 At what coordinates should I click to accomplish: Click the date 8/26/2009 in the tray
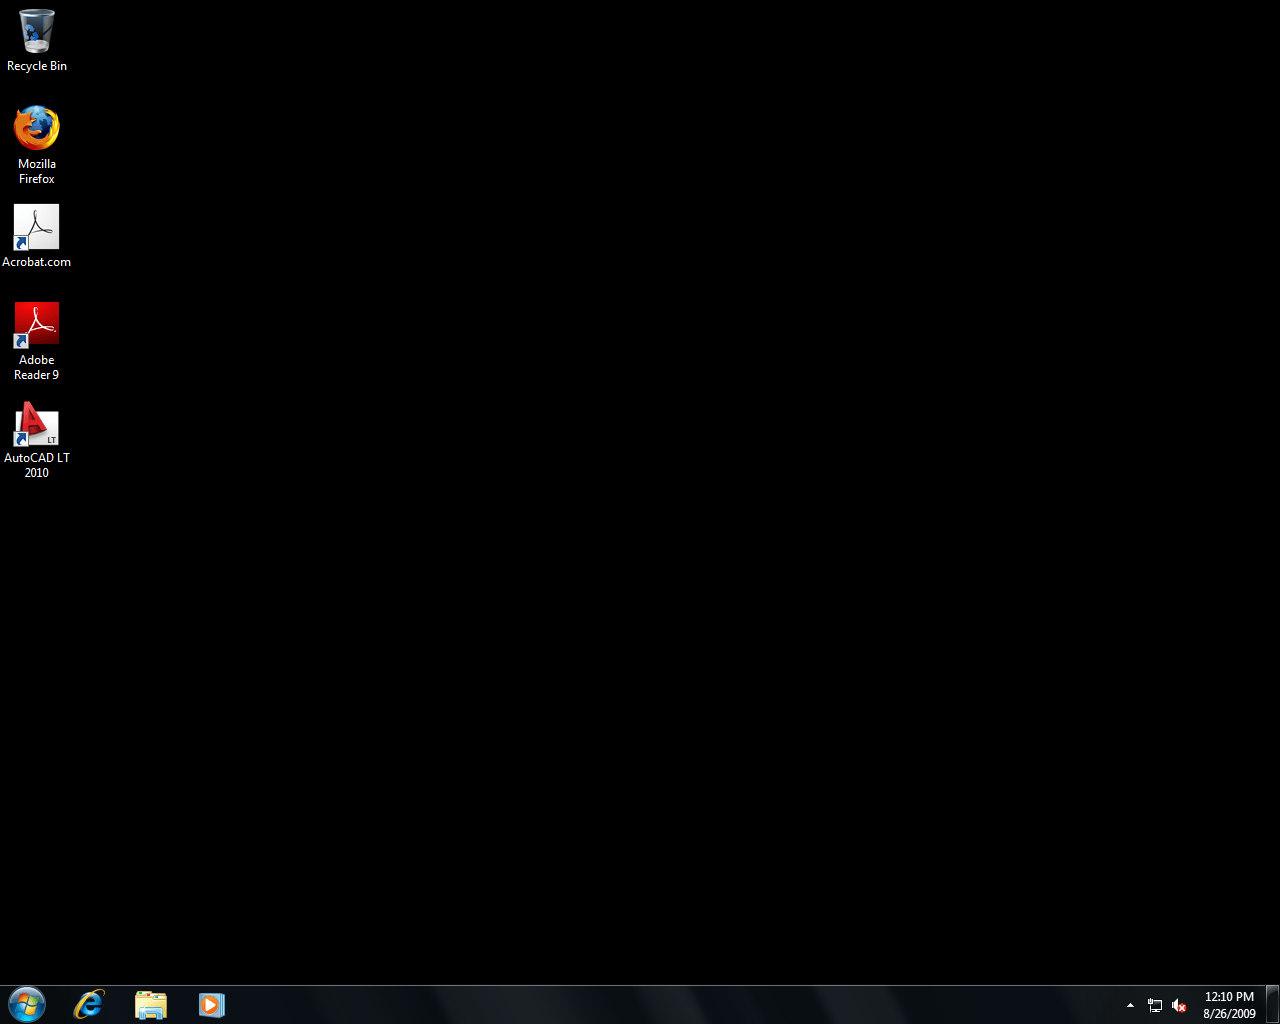coord(1228,1013)
